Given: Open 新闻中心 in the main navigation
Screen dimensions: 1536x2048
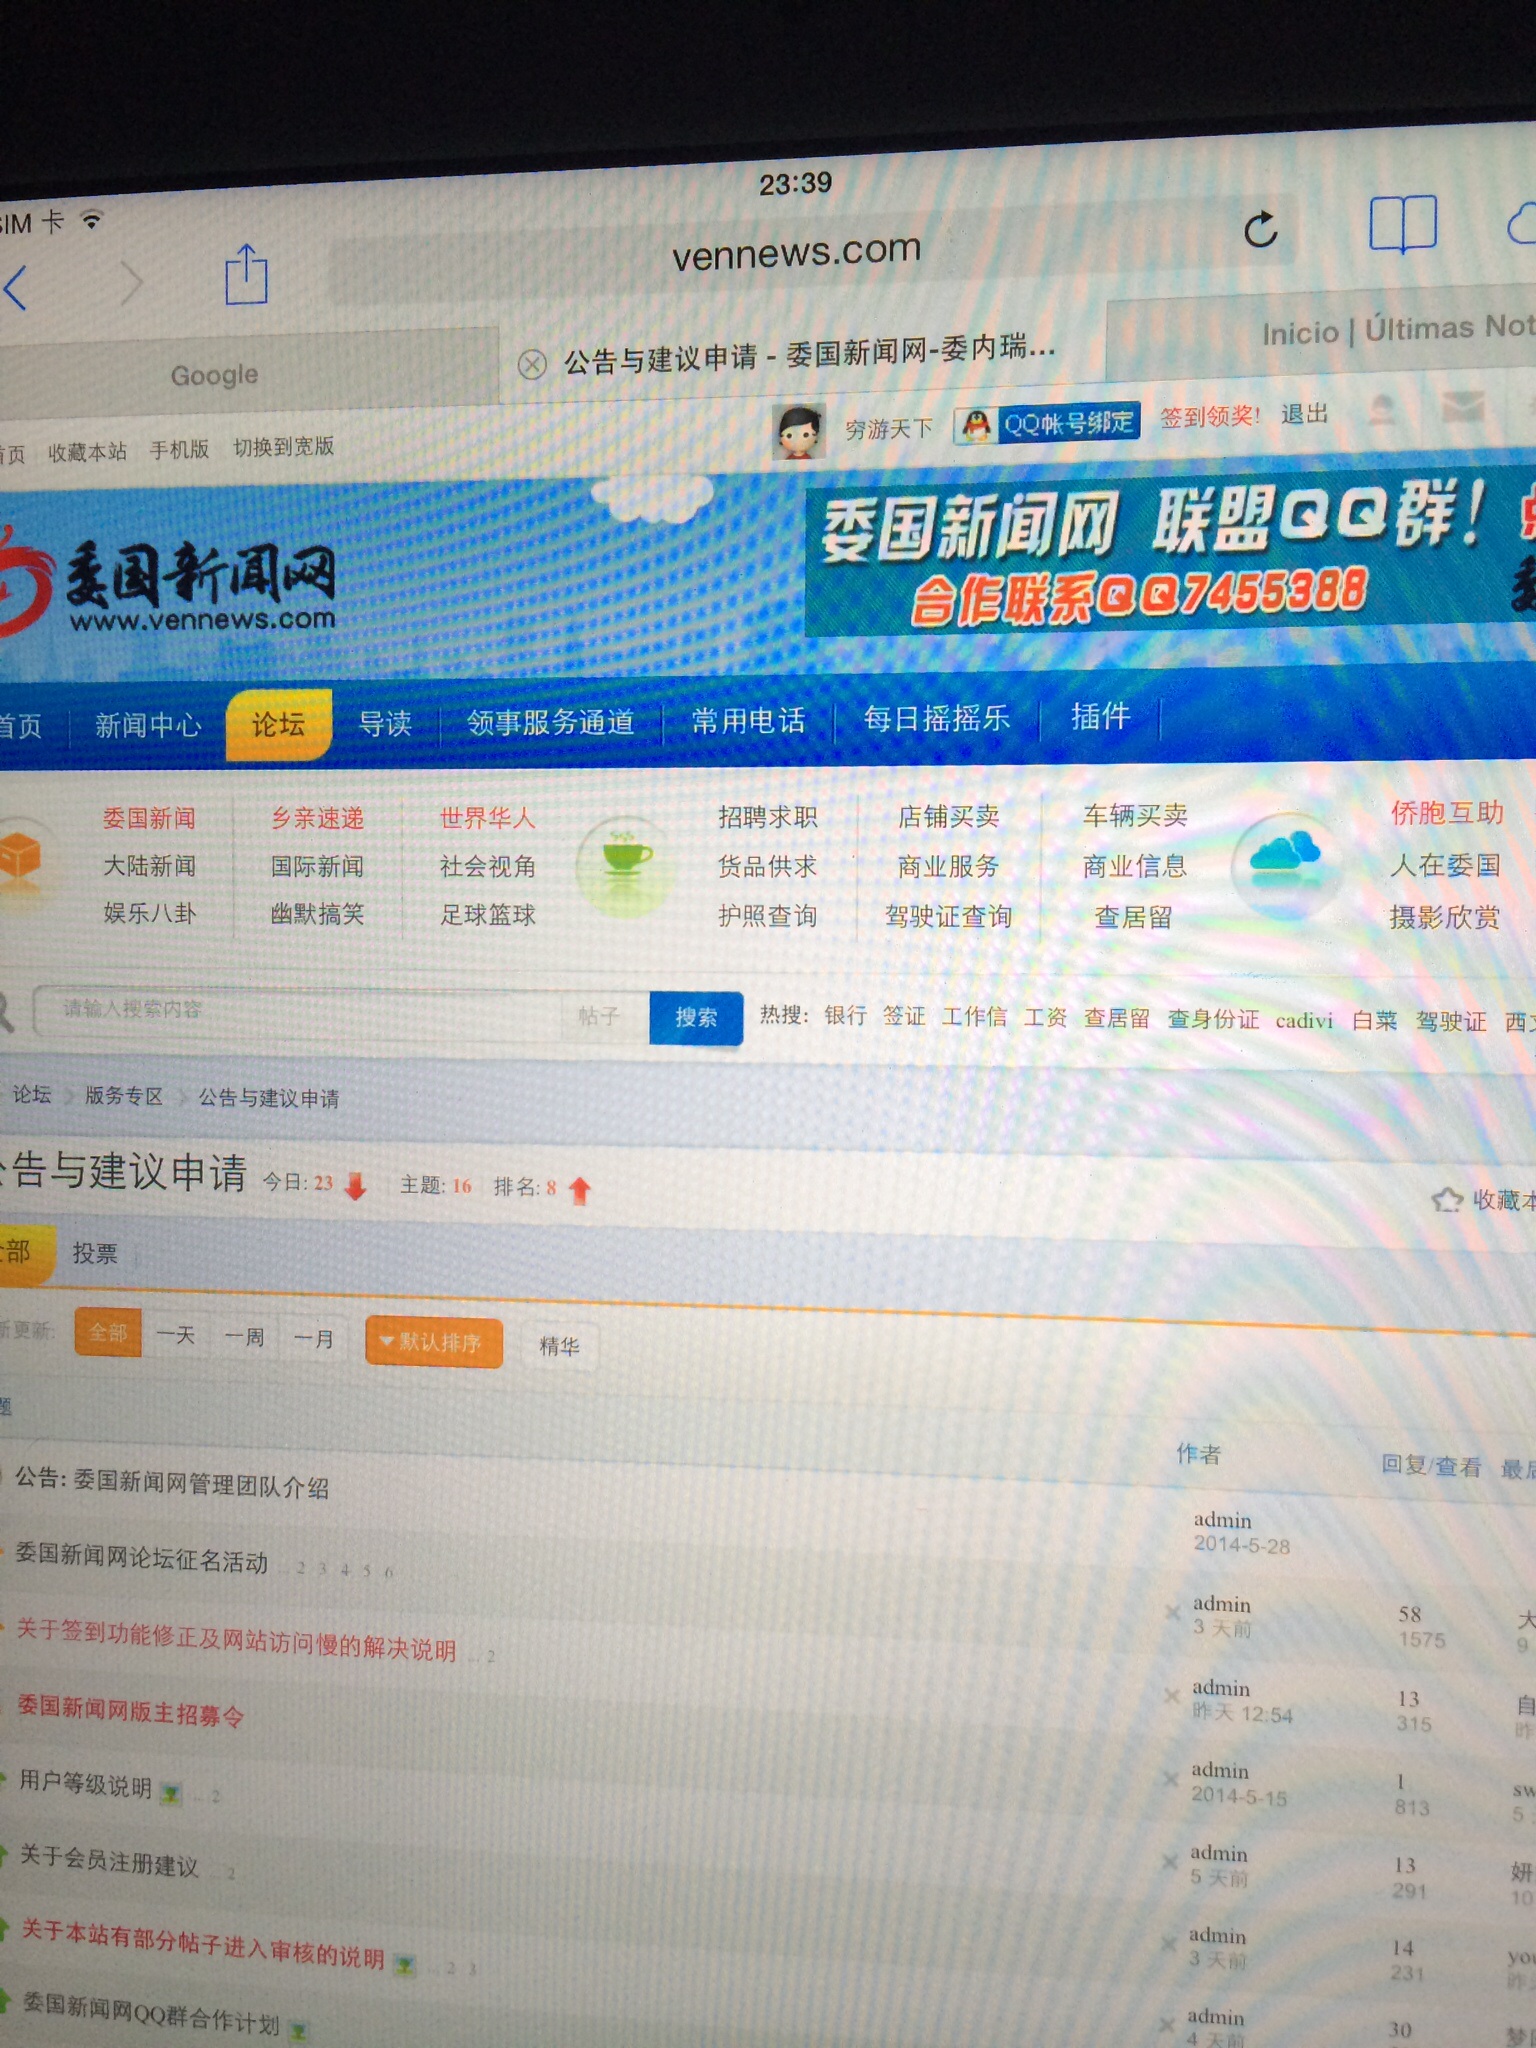Looking at the screenshot, I should [x=148, y=725].
